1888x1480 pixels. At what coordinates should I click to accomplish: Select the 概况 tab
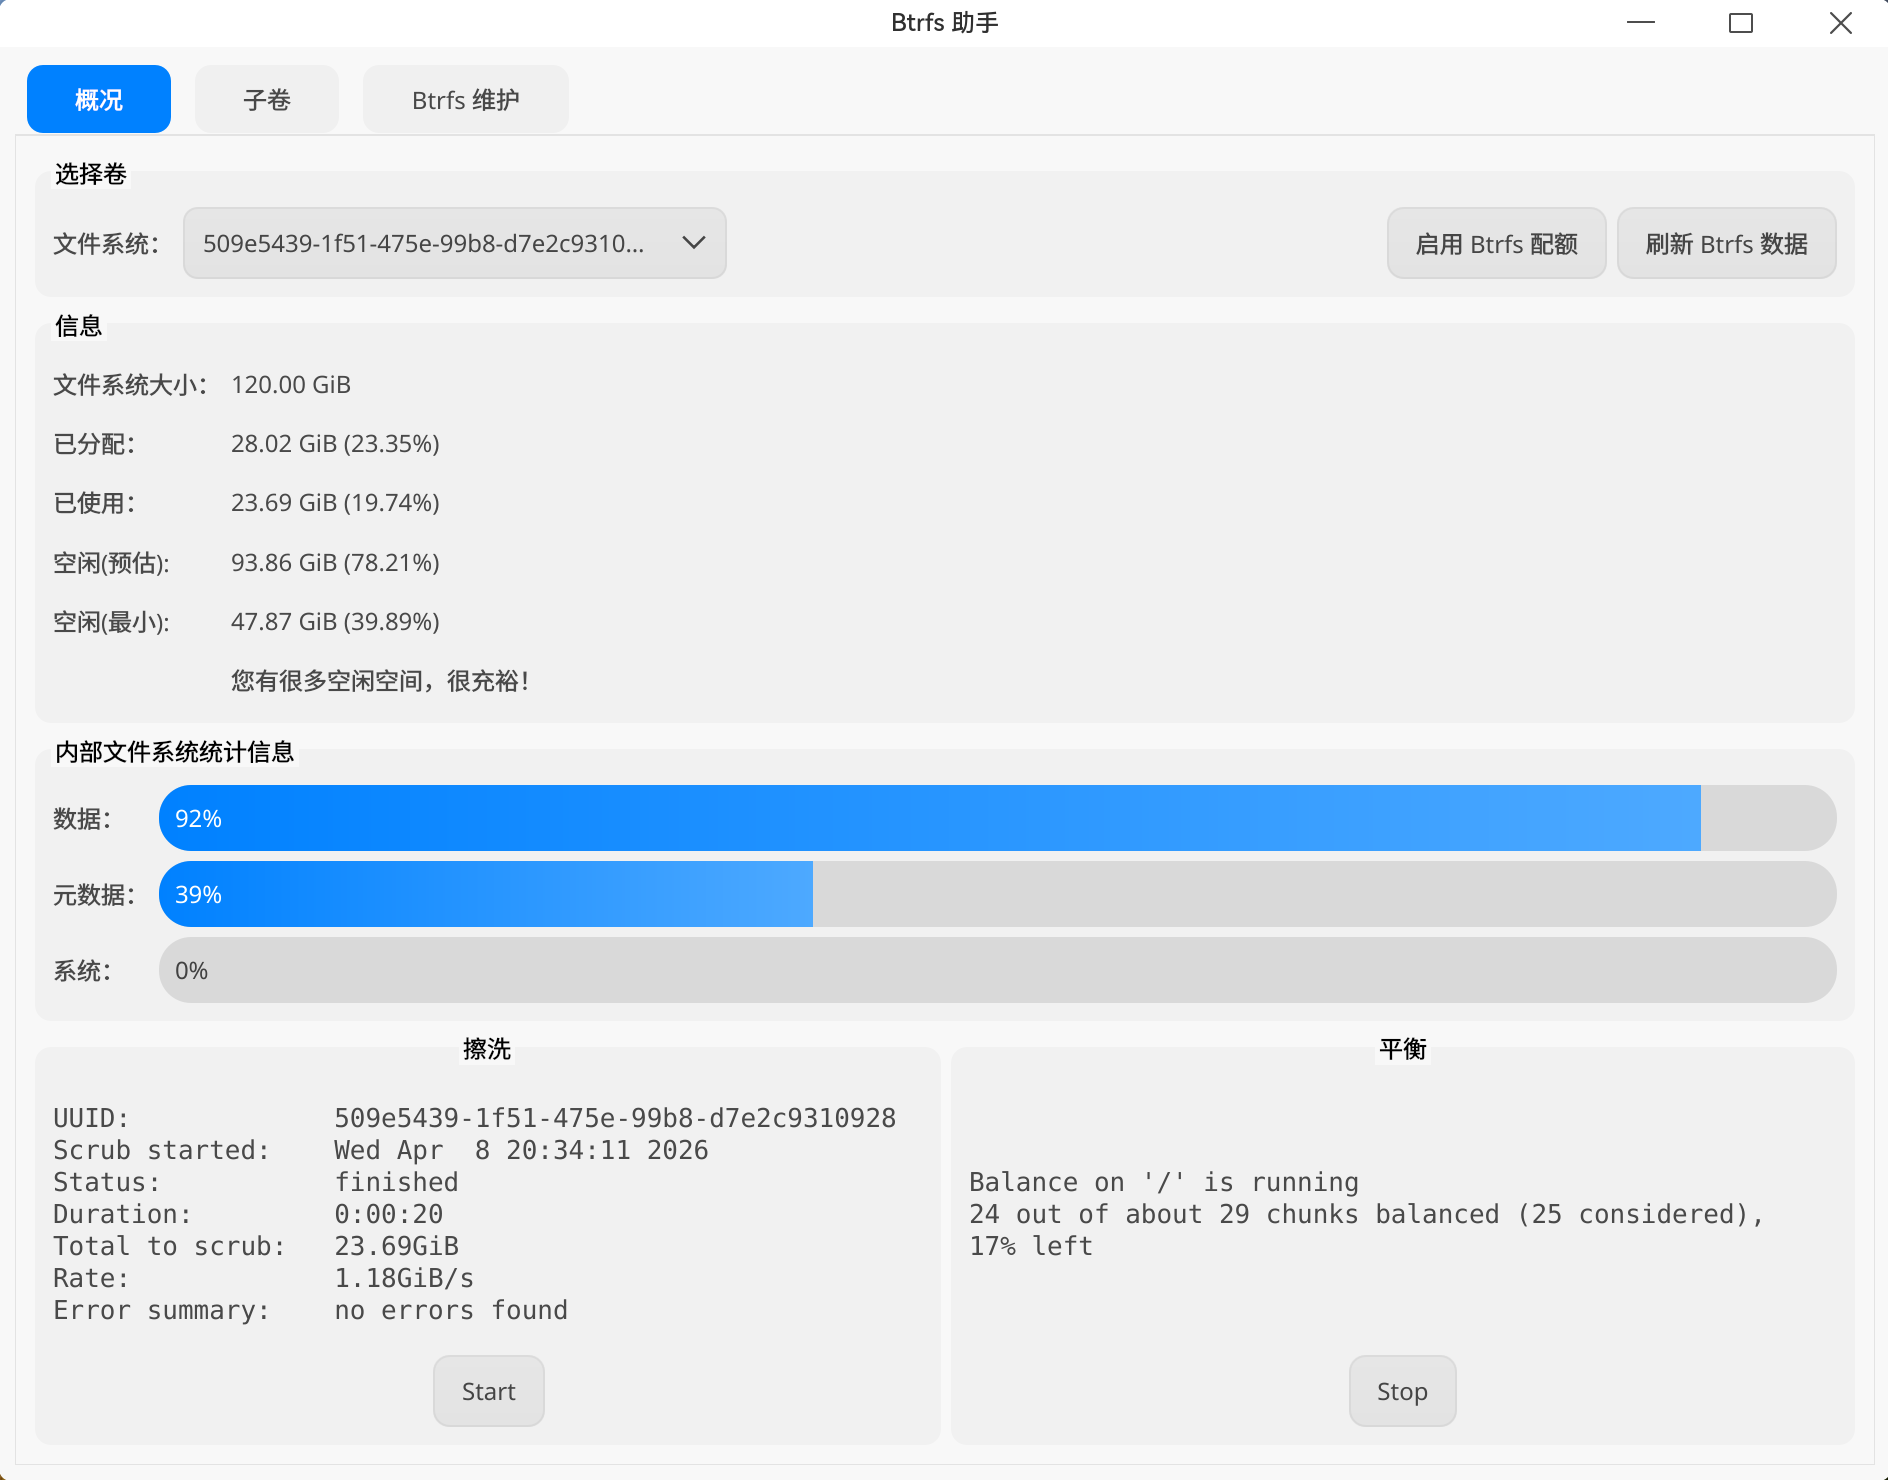pos(98,99)
